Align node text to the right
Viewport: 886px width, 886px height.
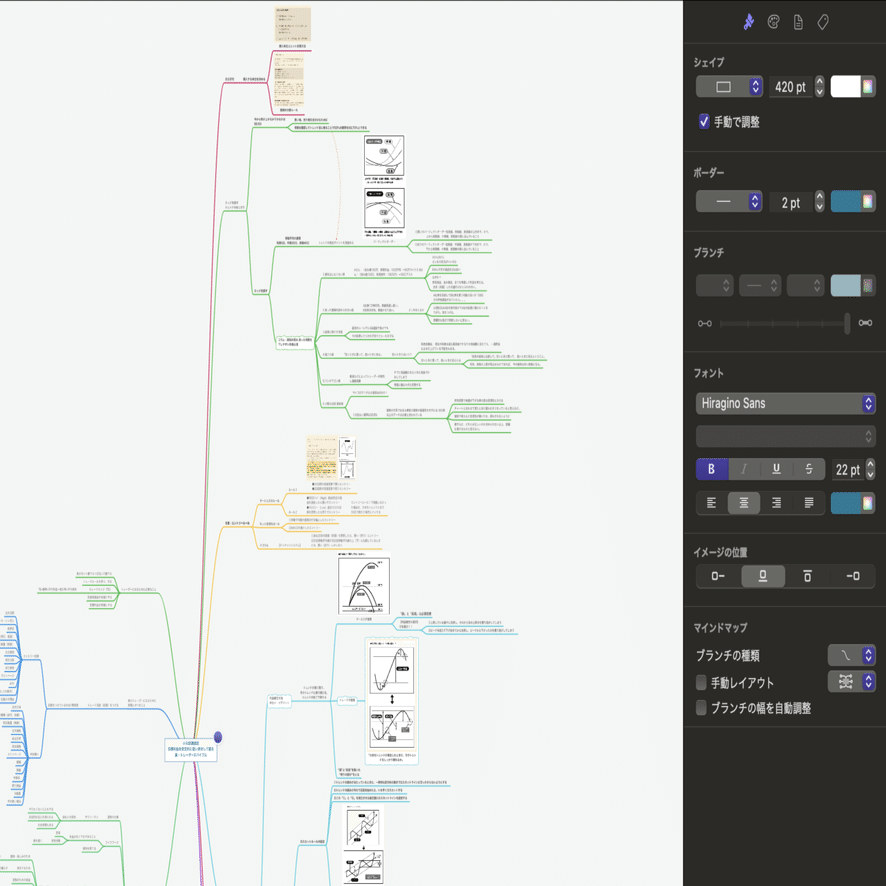(x=776, y=503)
